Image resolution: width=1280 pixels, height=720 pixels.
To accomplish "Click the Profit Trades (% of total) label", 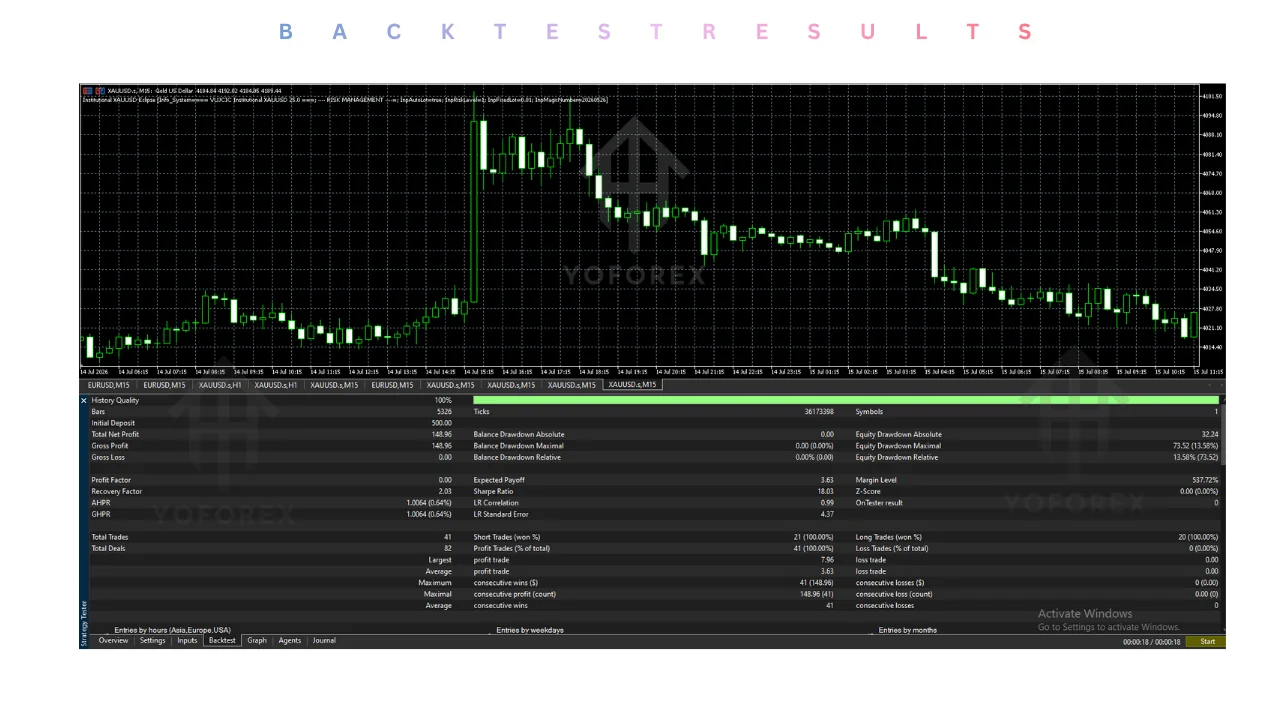I will [512, 549].
